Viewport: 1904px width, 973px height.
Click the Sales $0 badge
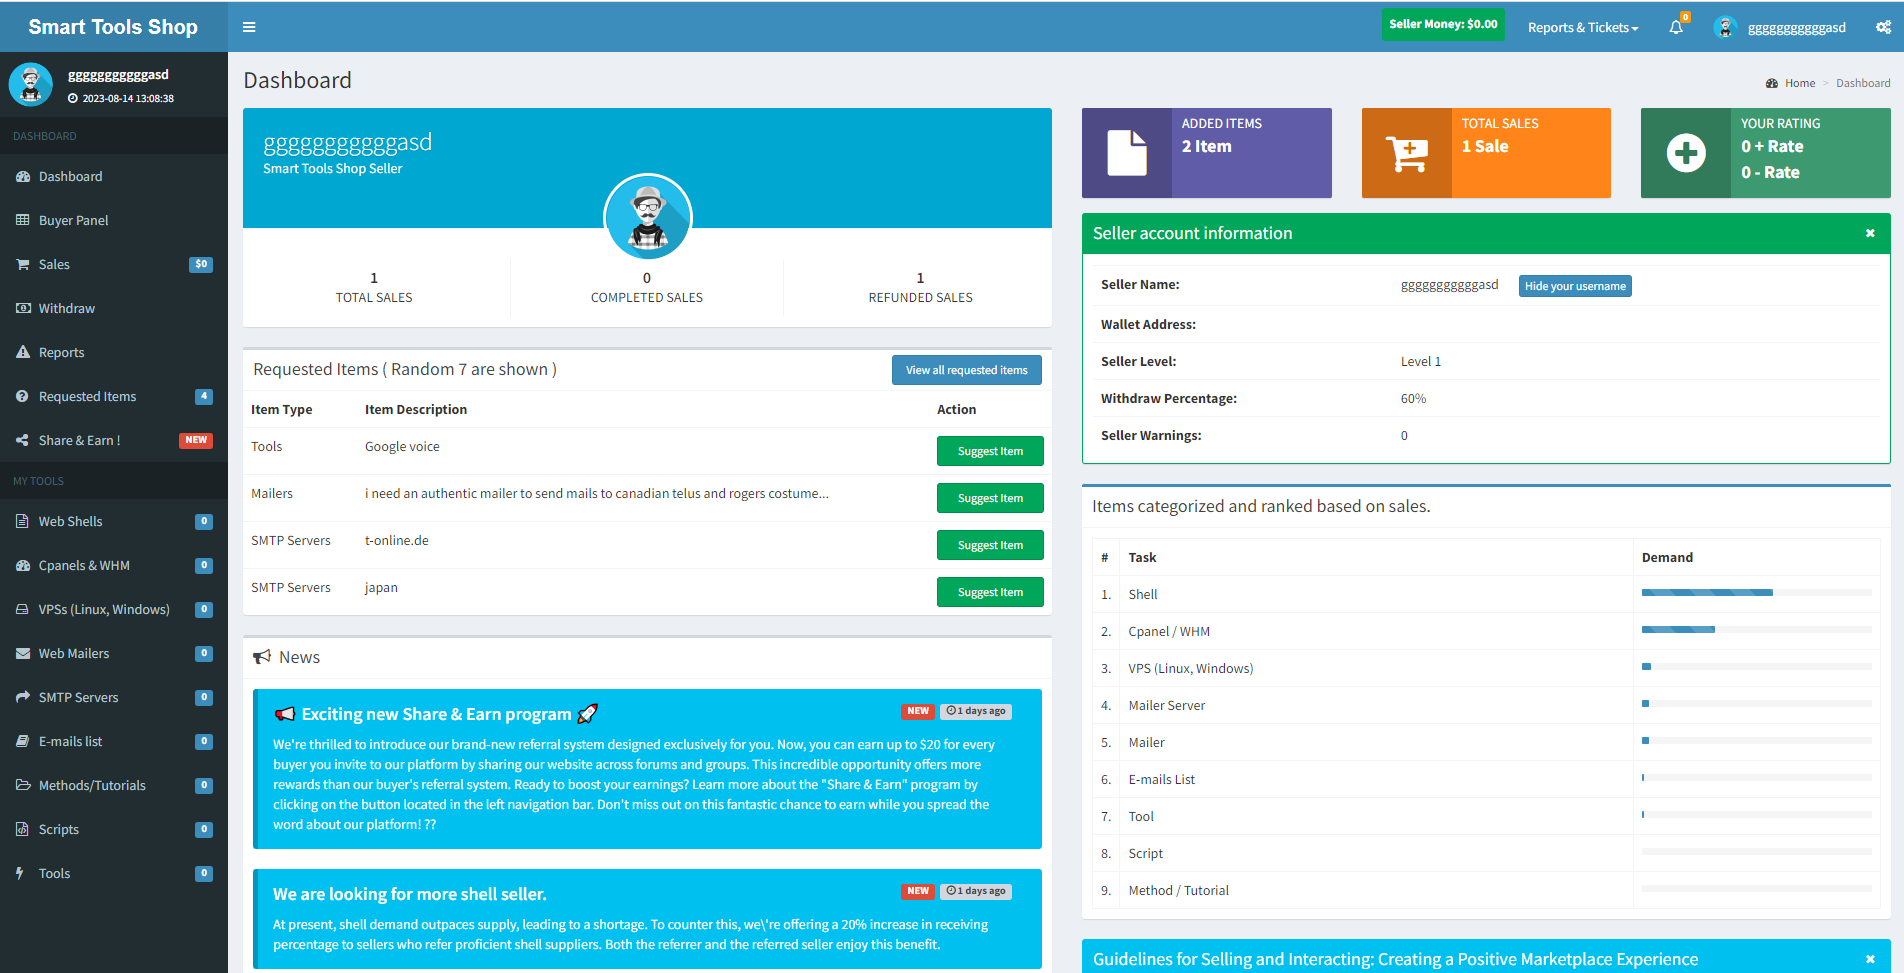tap(201, 264)
